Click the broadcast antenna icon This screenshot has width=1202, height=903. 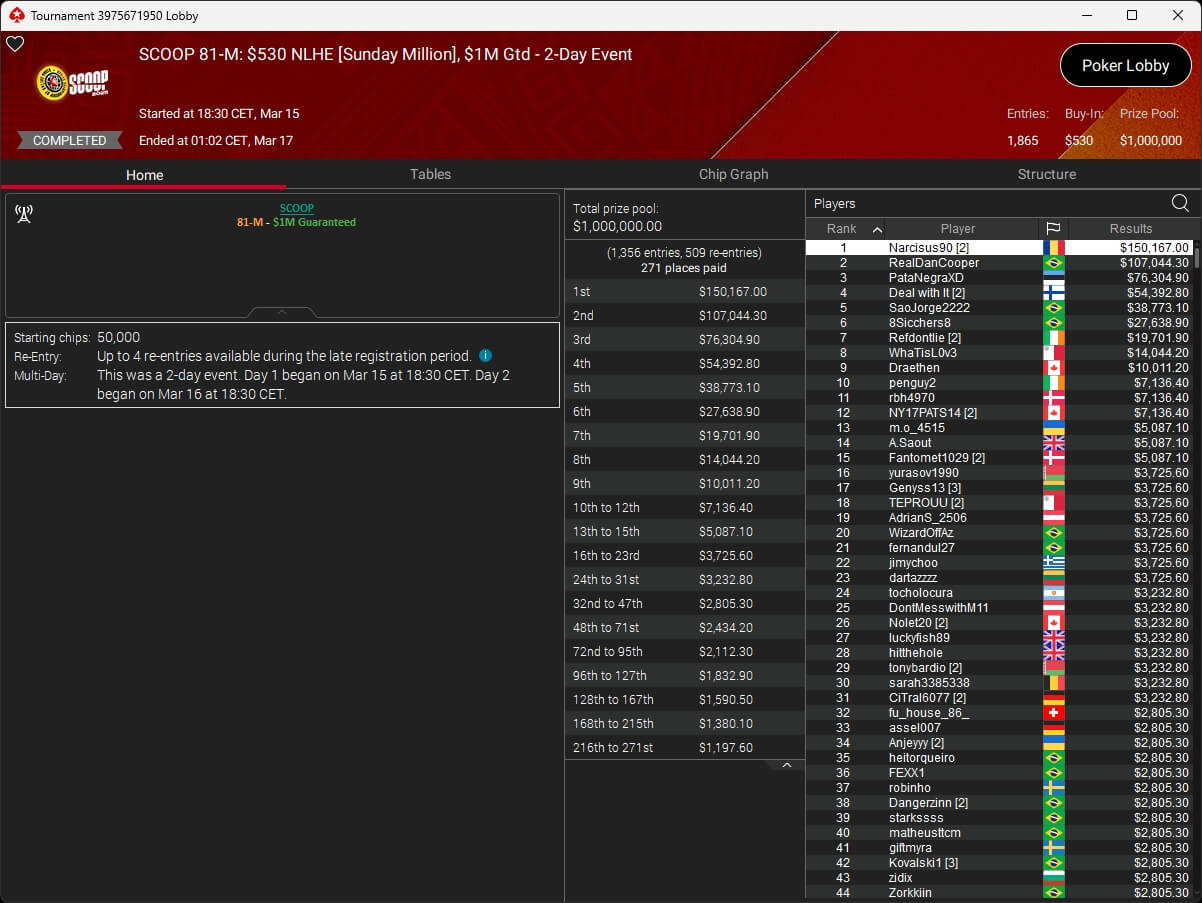click(24, 213)
